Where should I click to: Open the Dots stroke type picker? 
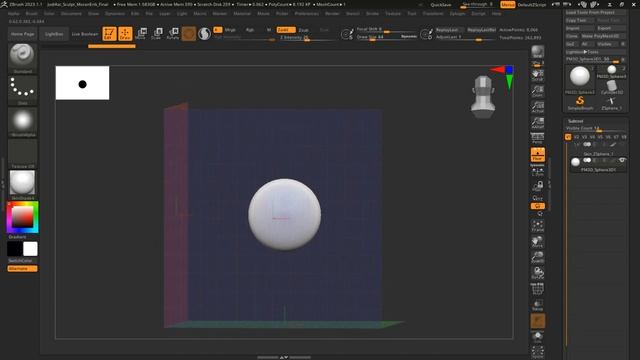coord(22,90)
